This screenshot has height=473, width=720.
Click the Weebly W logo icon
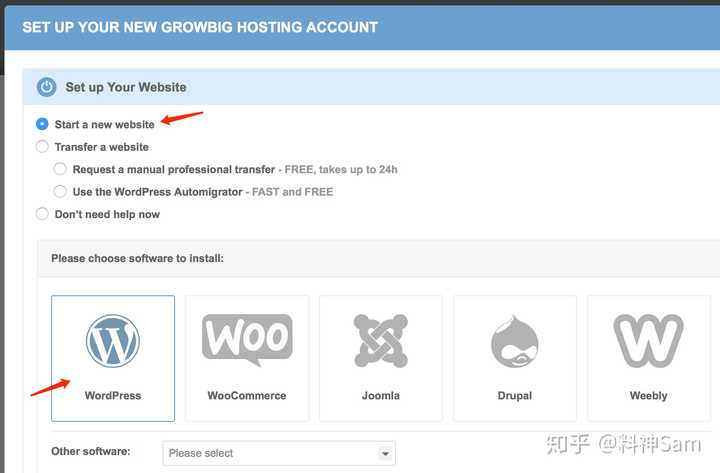click(x=648, y=341)
